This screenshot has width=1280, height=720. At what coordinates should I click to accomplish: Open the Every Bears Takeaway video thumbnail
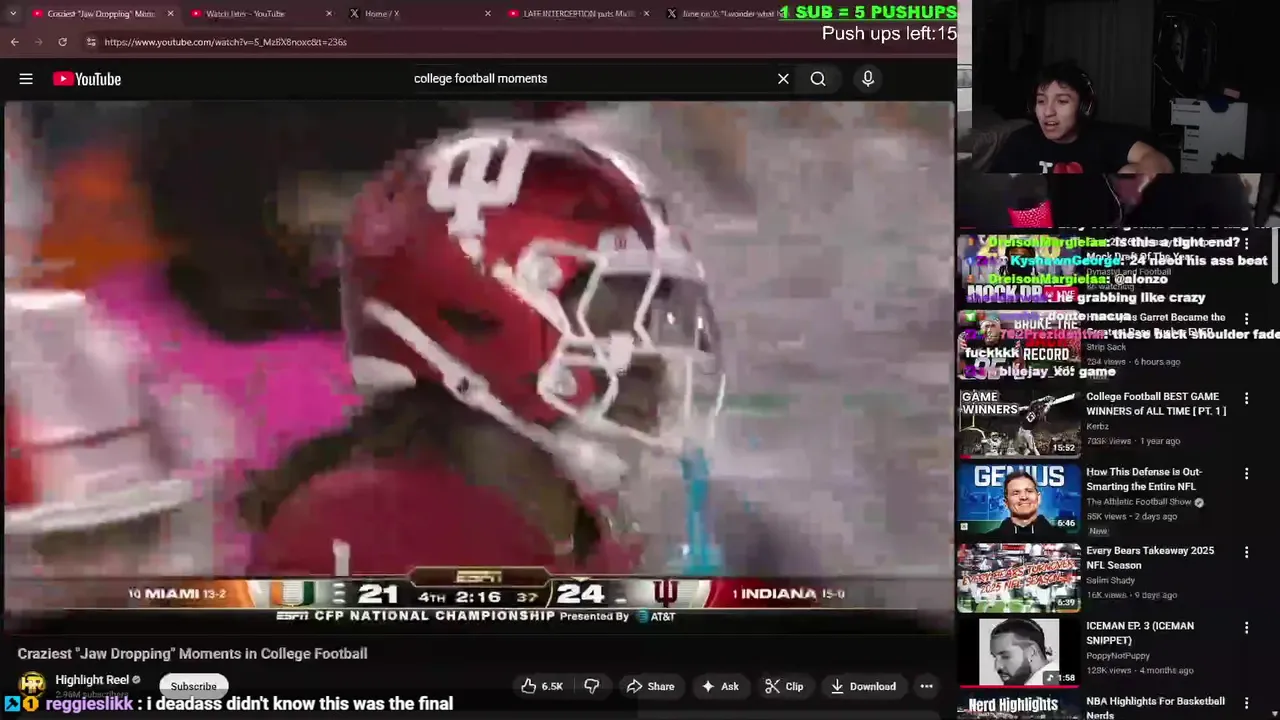1019,577
